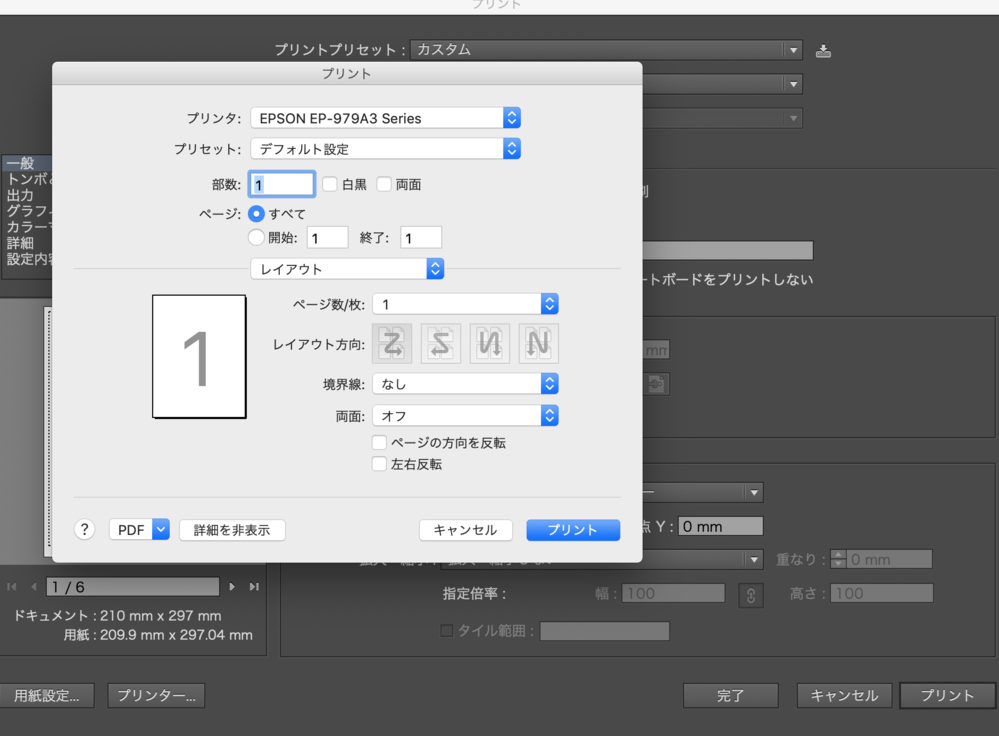This screenshot has width=999, height=736.
Task: Enable the 白黒 checkbox
Action: coord(330,184)
